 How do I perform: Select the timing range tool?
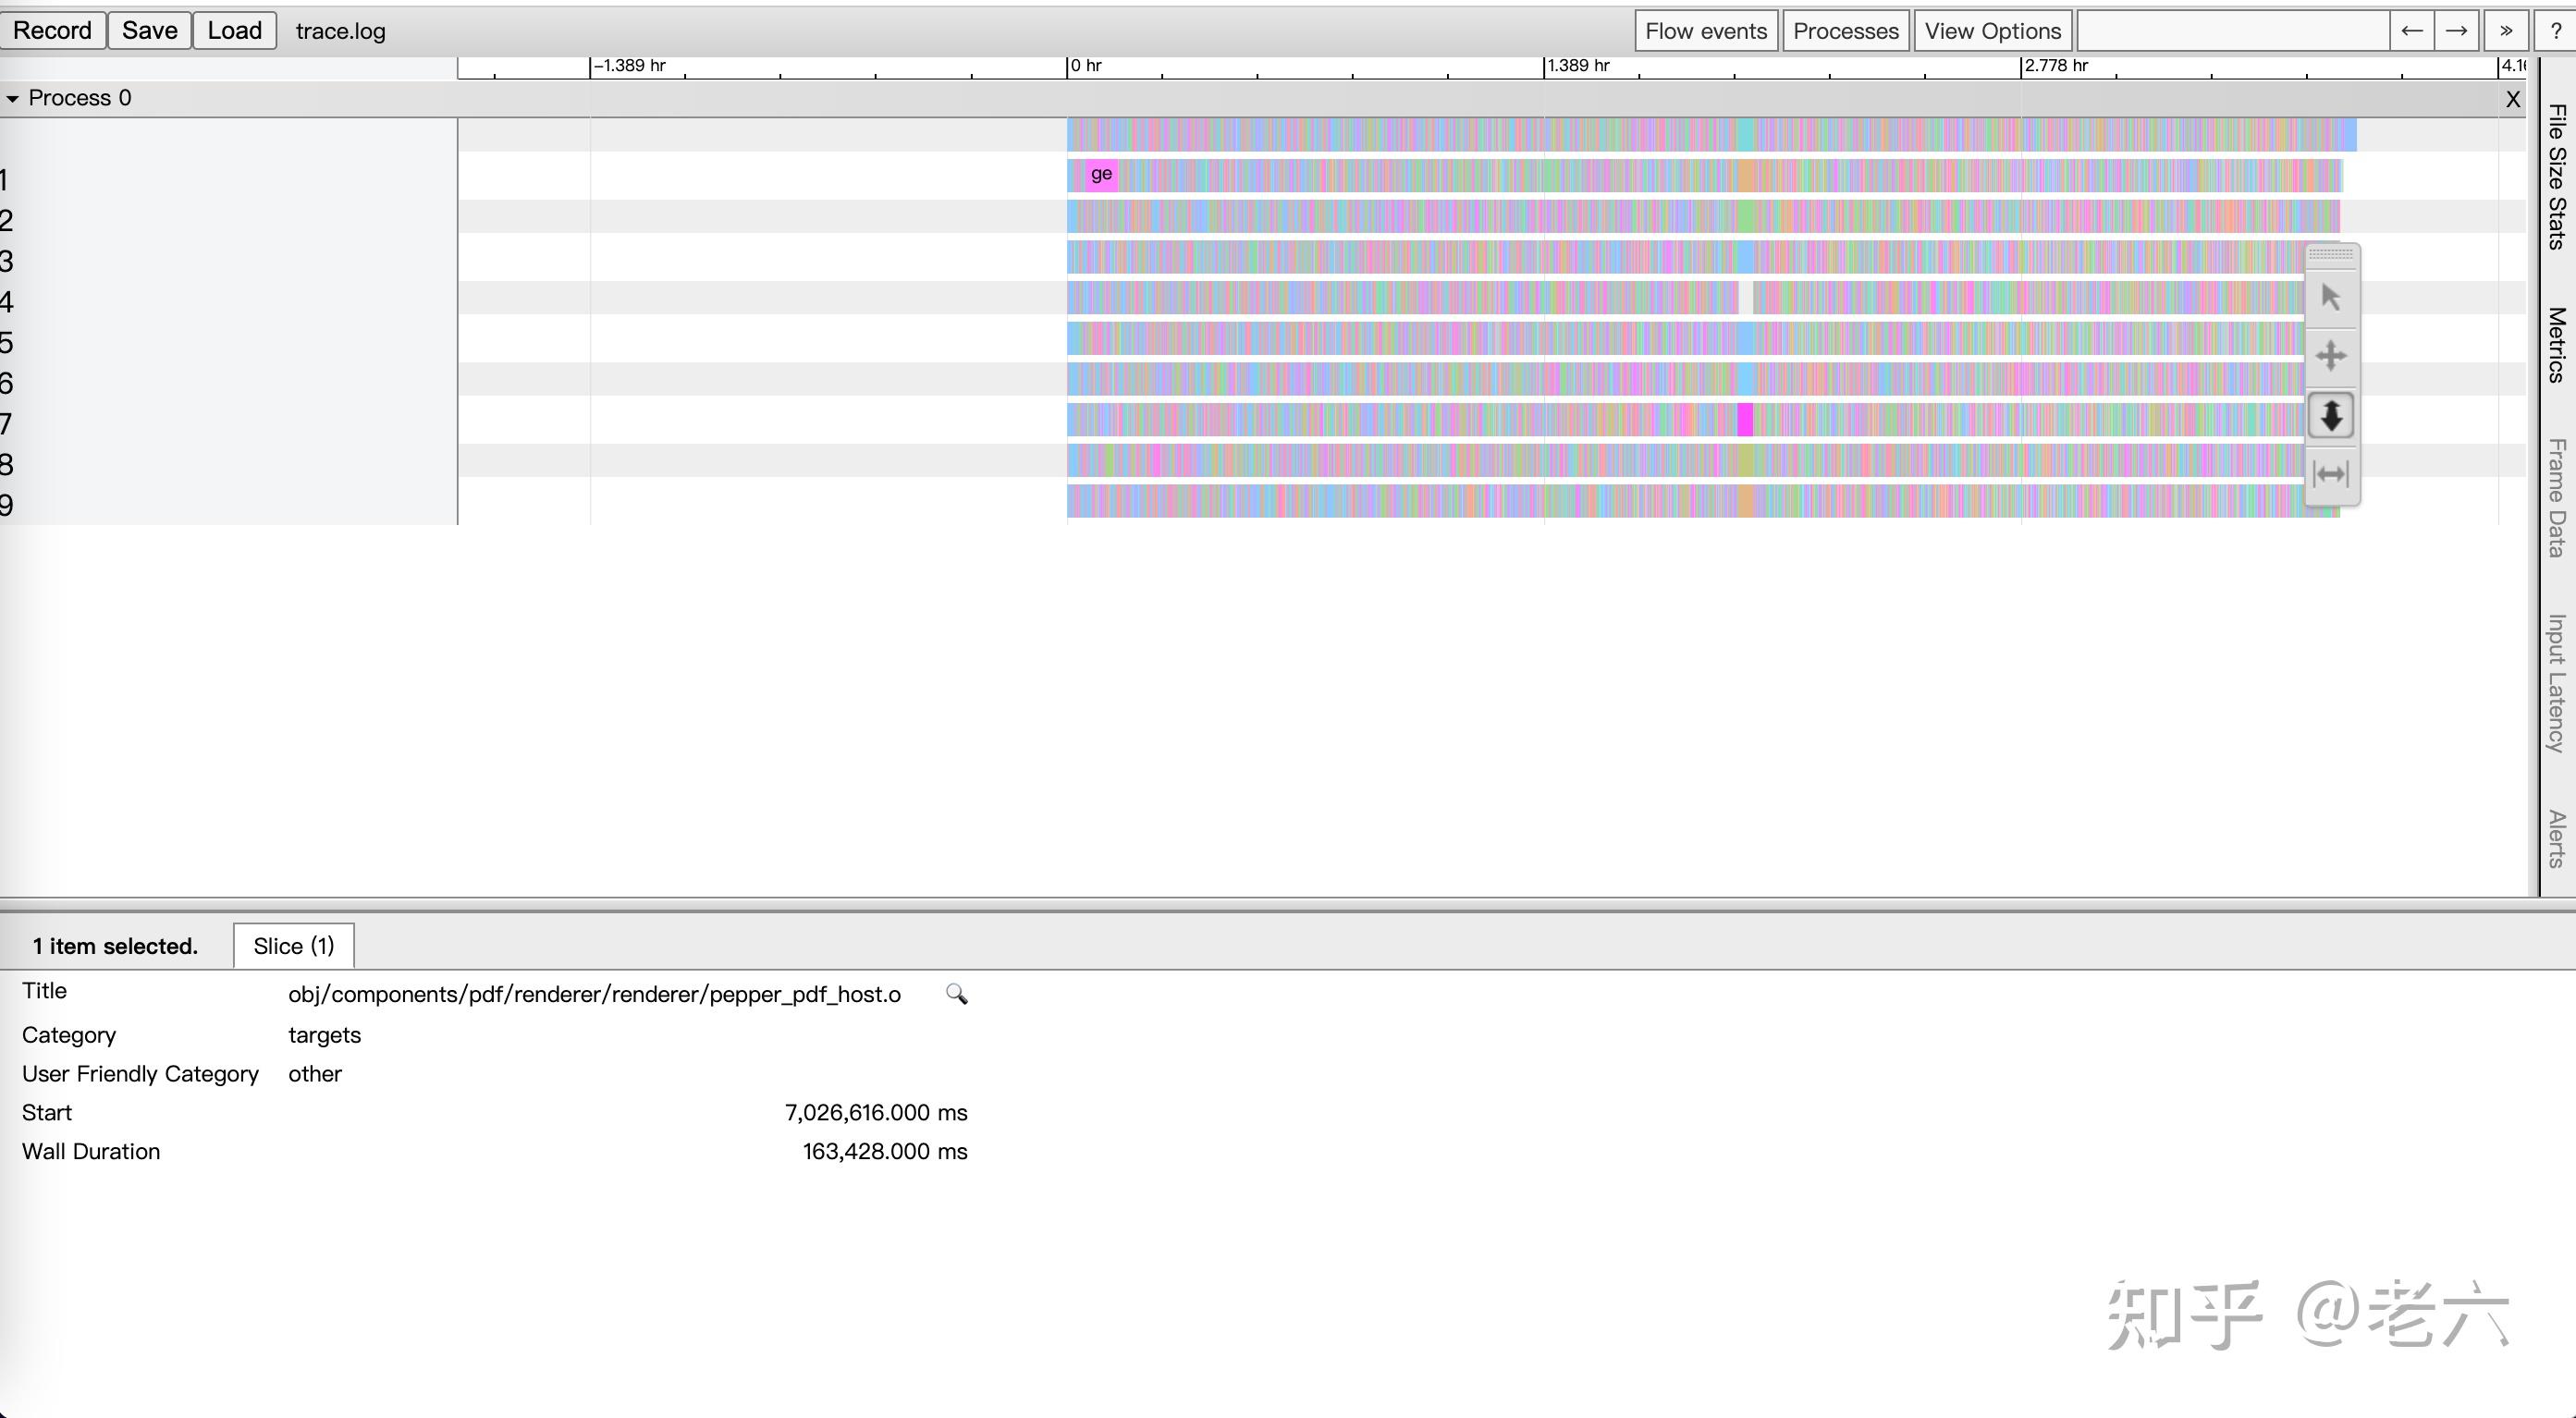coord(2331,474)
